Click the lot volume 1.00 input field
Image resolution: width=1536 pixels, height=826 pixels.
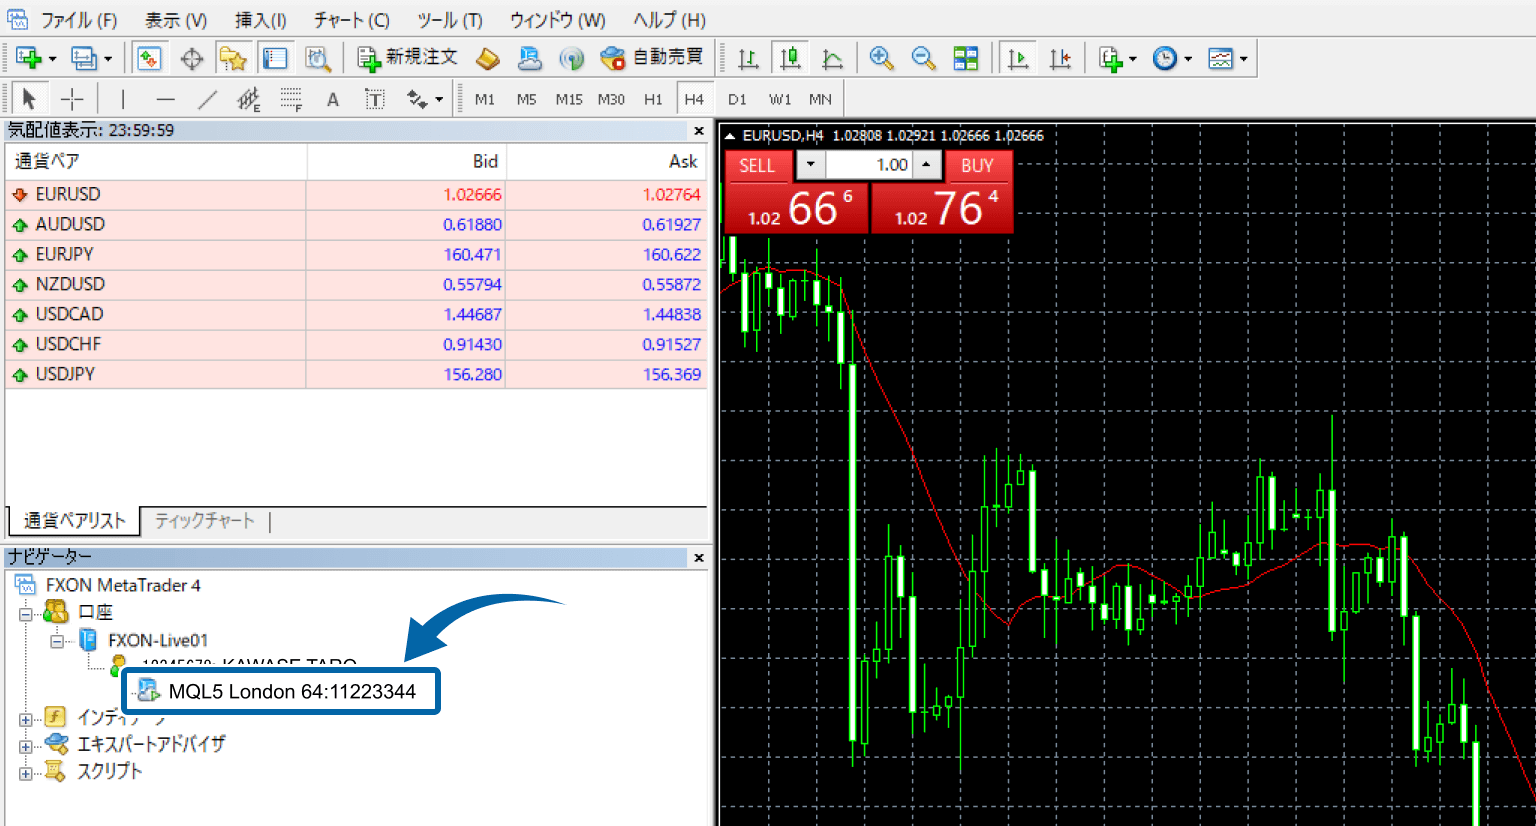tap(869, 165)
